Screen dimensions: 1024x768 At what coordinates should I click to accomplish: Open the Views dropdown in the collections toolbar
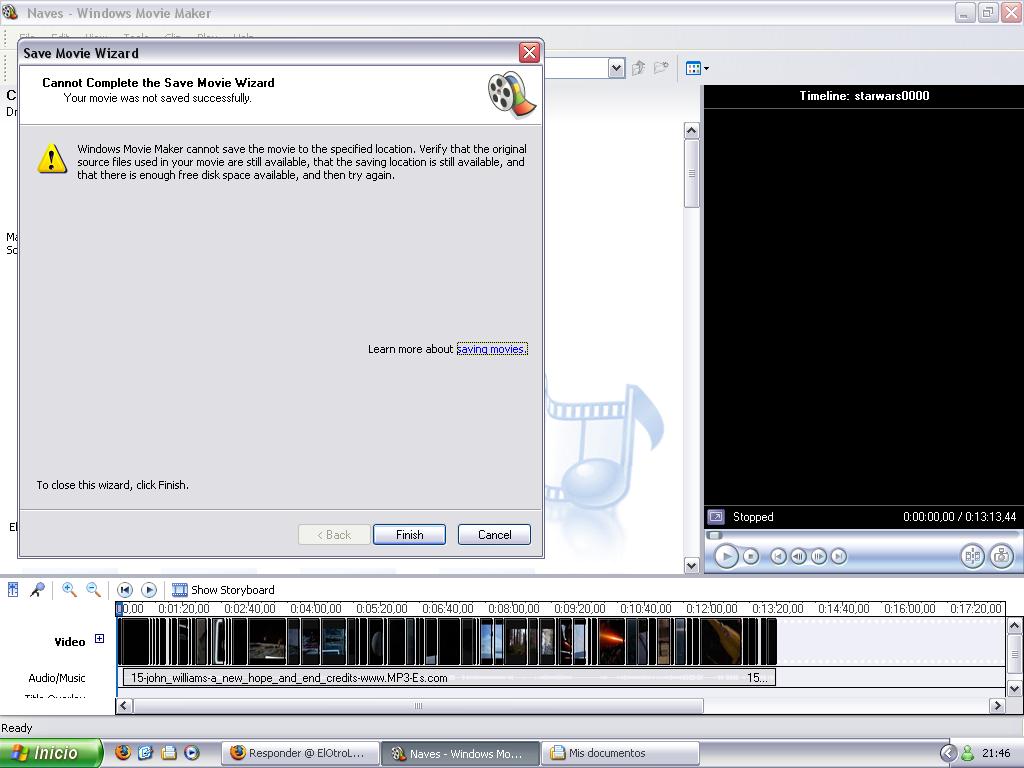tap(697, 68)
